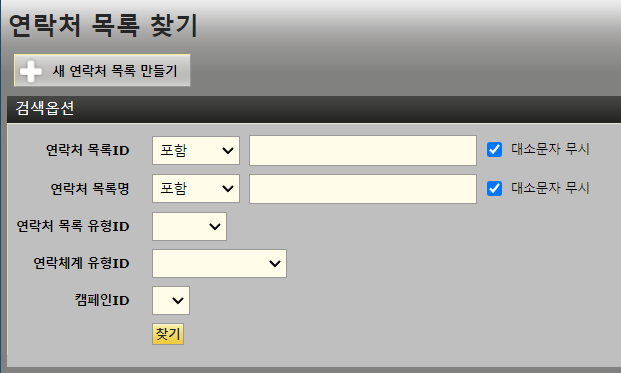Click the 캠페인ID field label
The image size is (621, 373).
pos(102,301)
